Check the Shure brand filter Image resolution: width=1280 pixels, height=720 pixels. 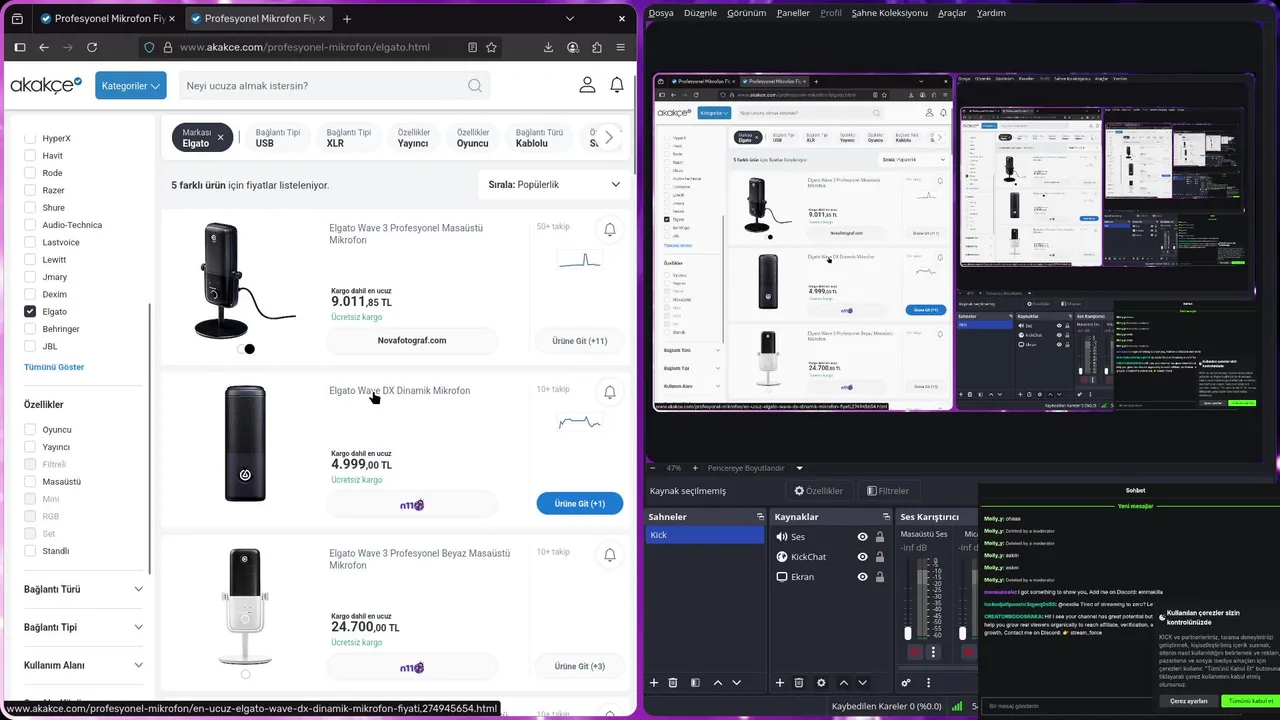pos(30,208)
